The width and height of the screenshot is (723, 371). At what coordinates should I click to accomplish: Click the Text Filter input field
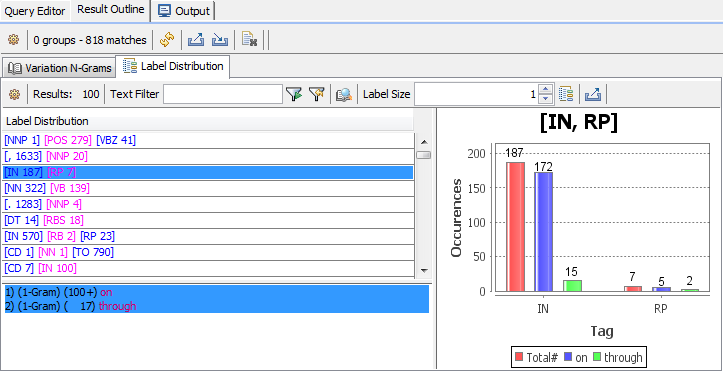pos(223,94)
